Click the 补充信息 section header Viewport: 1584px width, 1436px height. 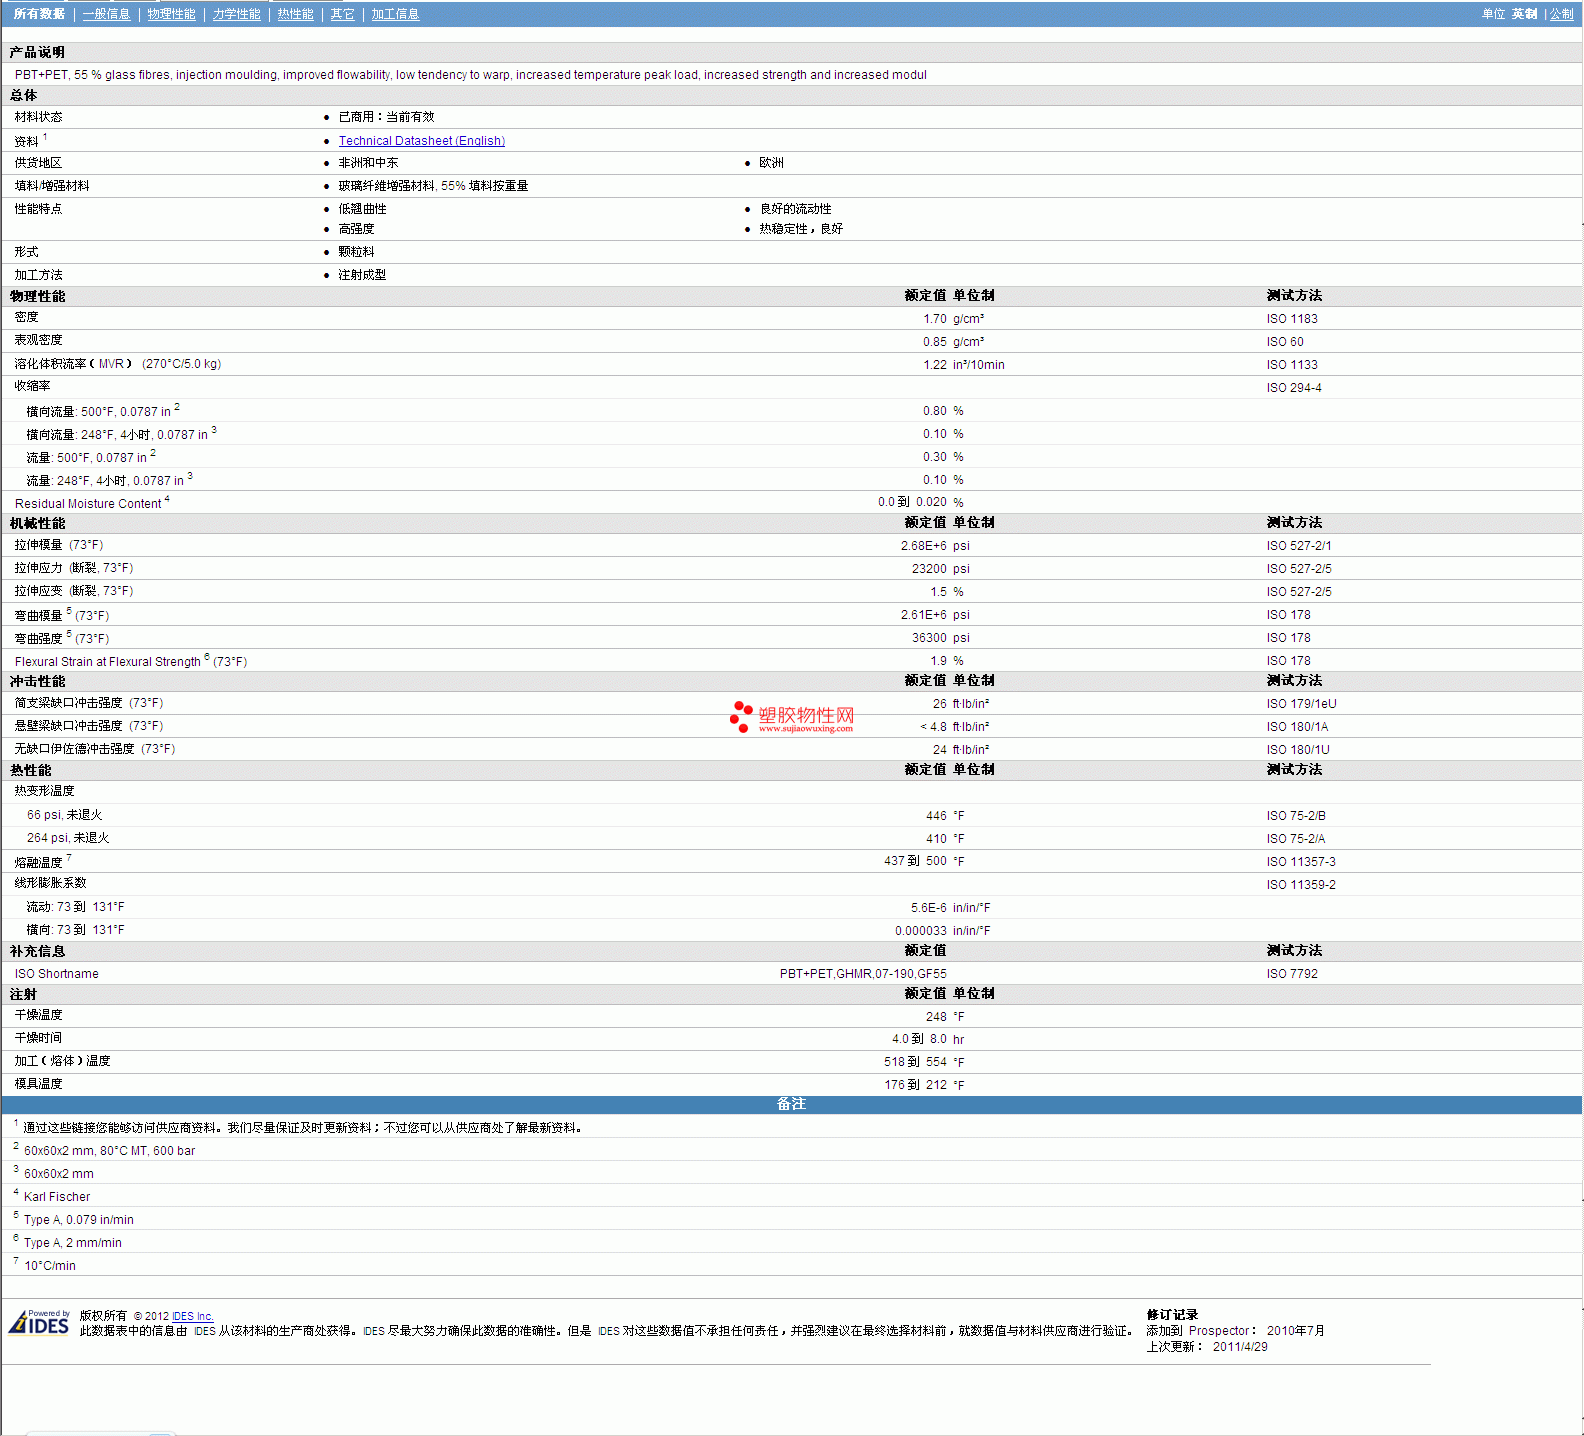tap(37, 951)
